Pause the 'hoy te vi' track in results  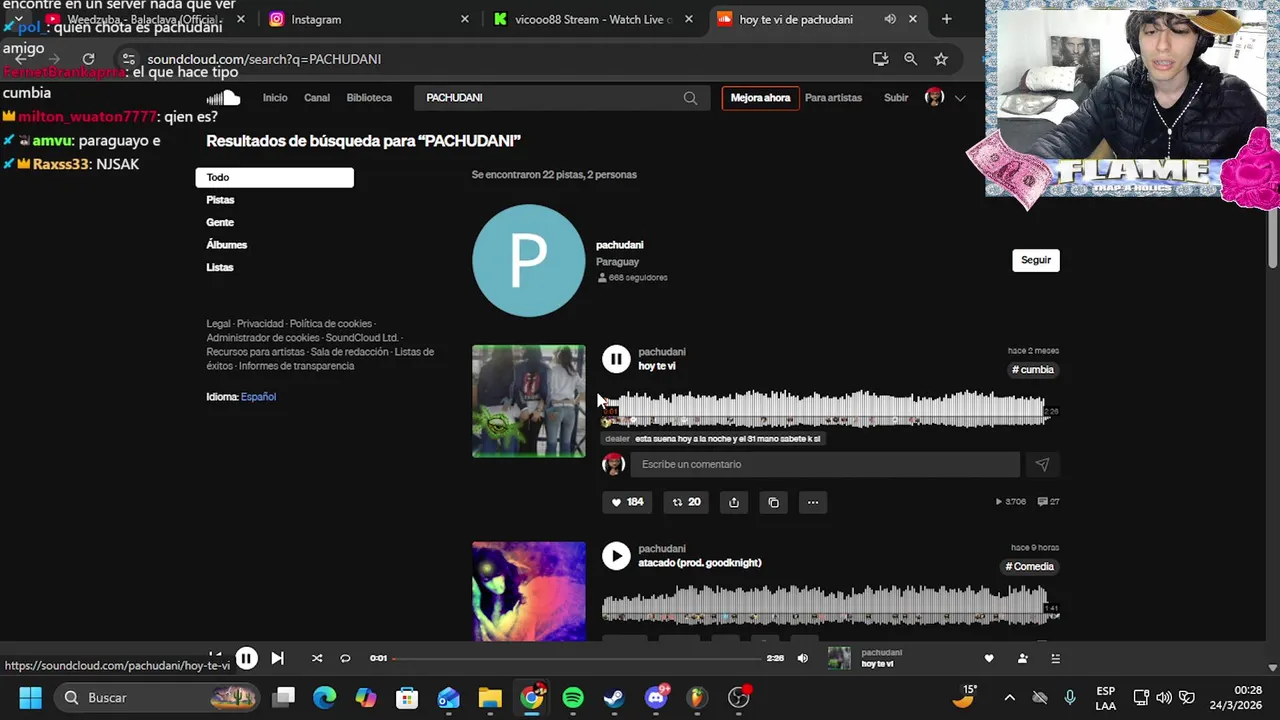tap(616, 358)
